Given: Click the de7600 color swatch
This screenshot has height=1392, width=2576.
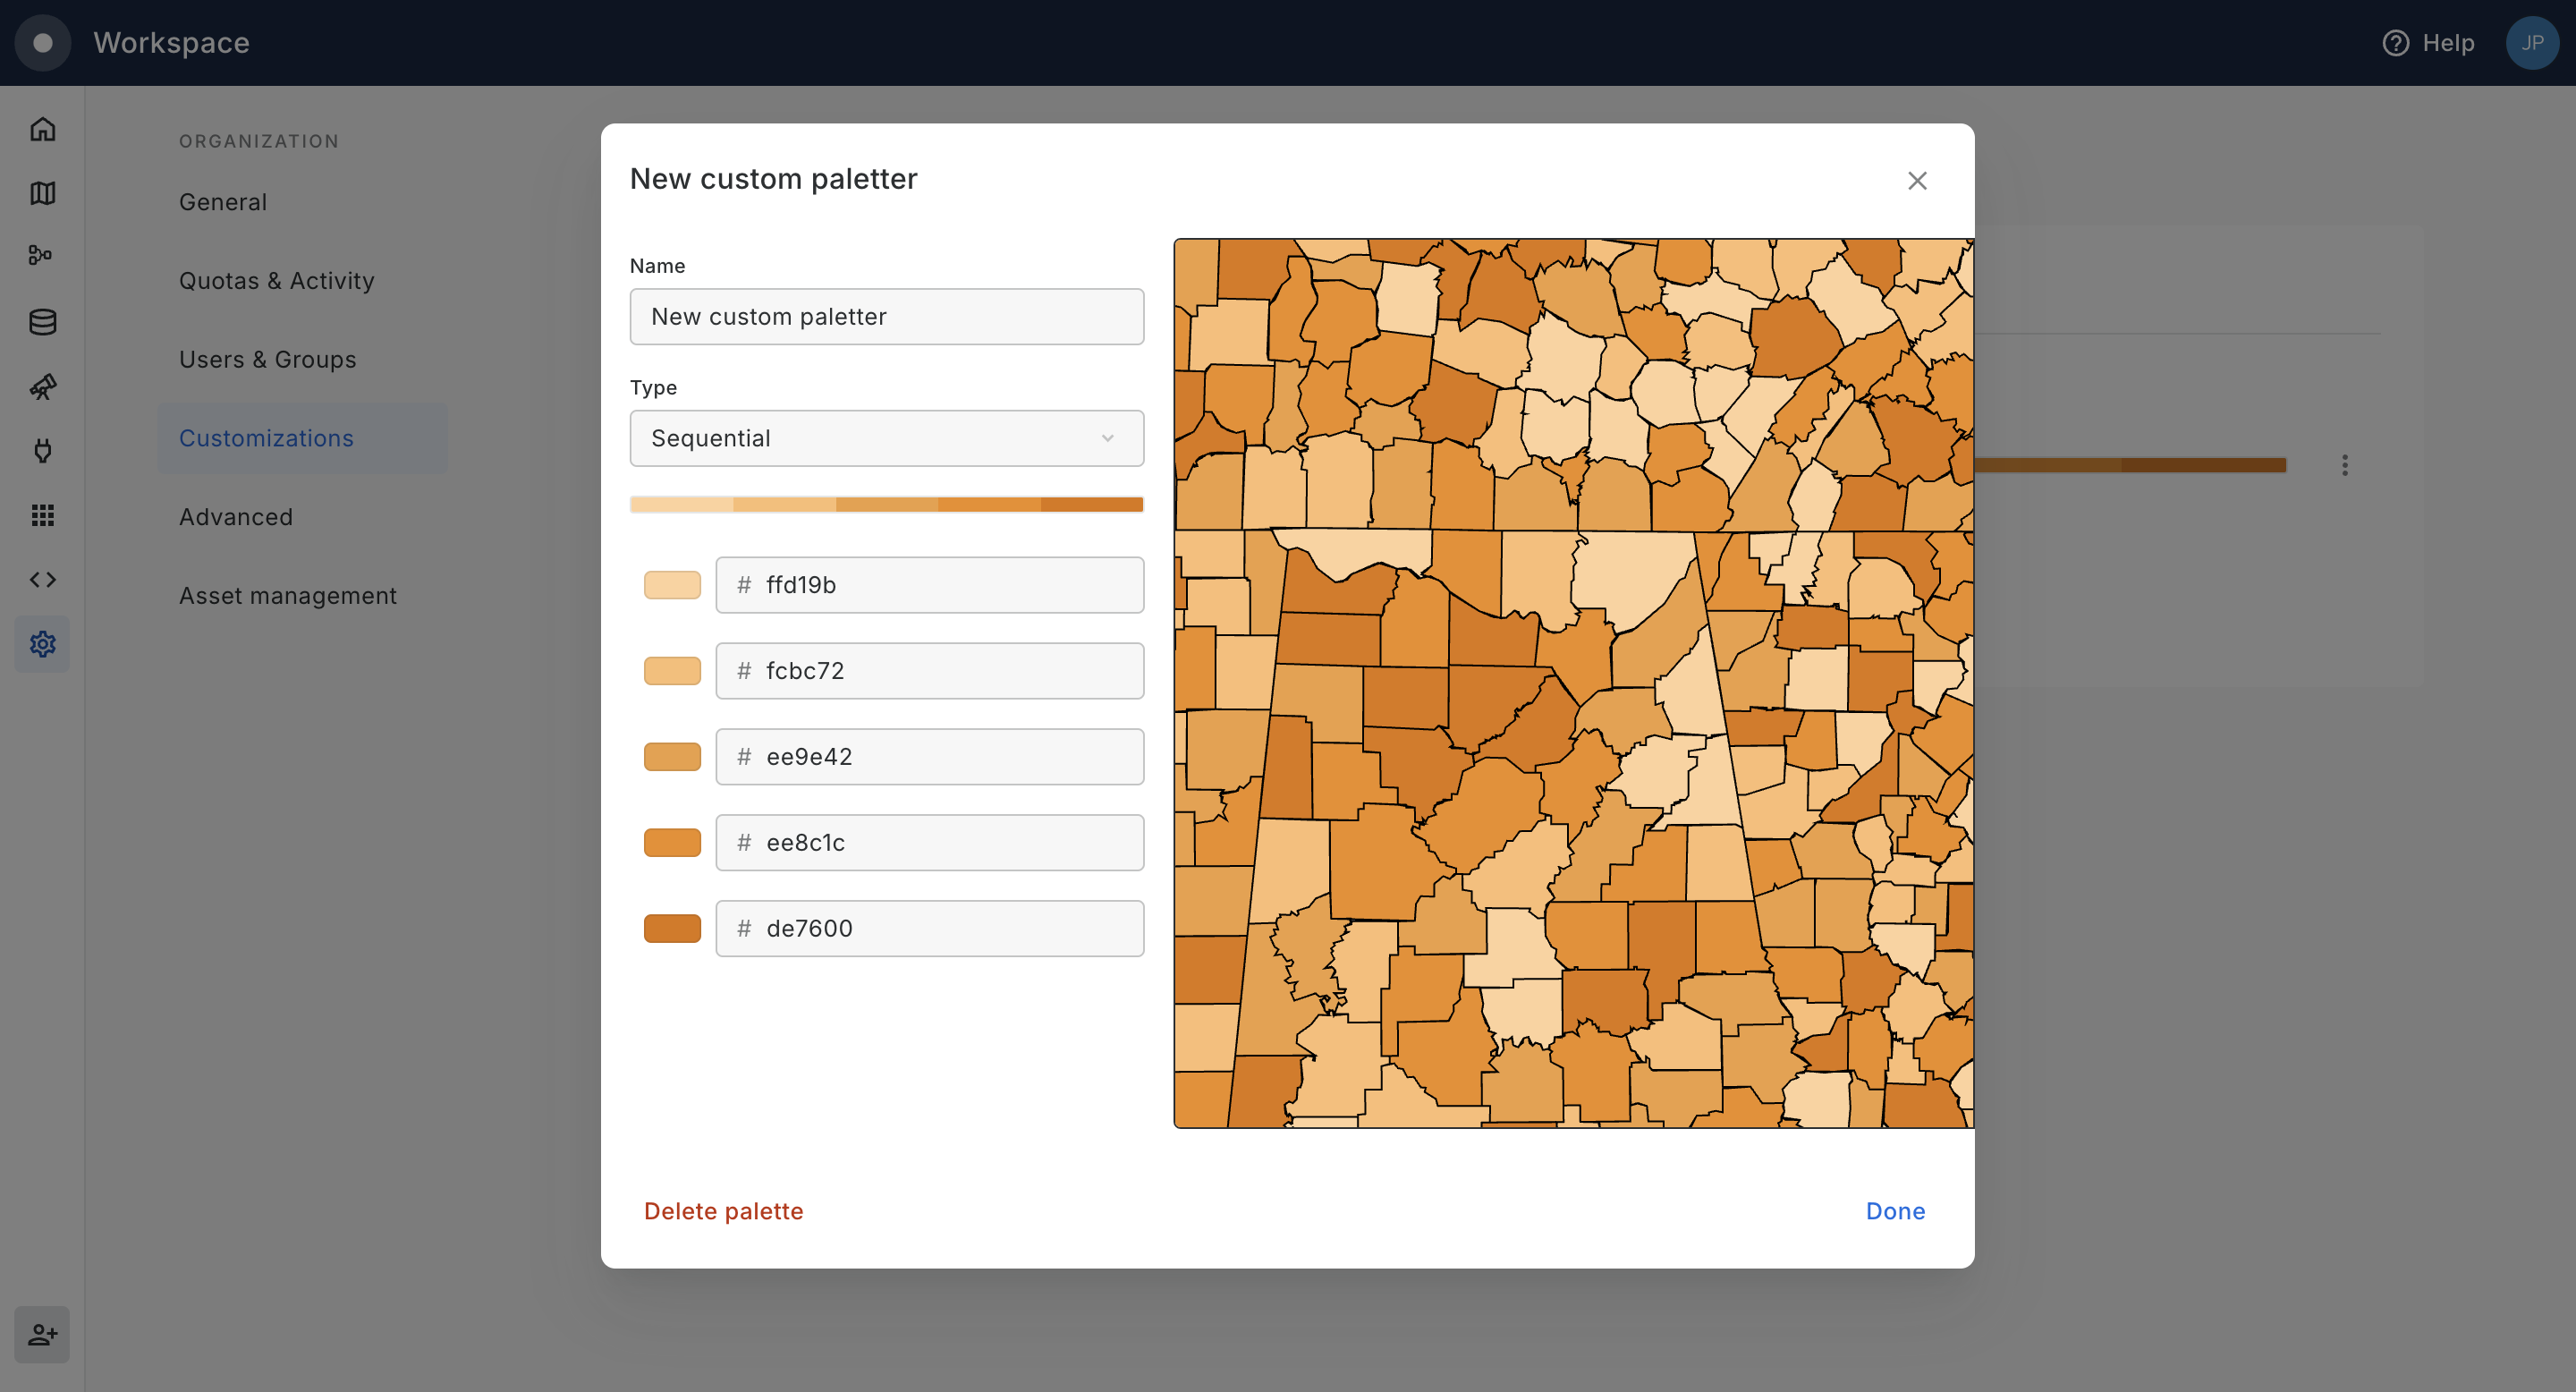Looking at the screenshot, I should pyautogui.click(x=672, y=929).
